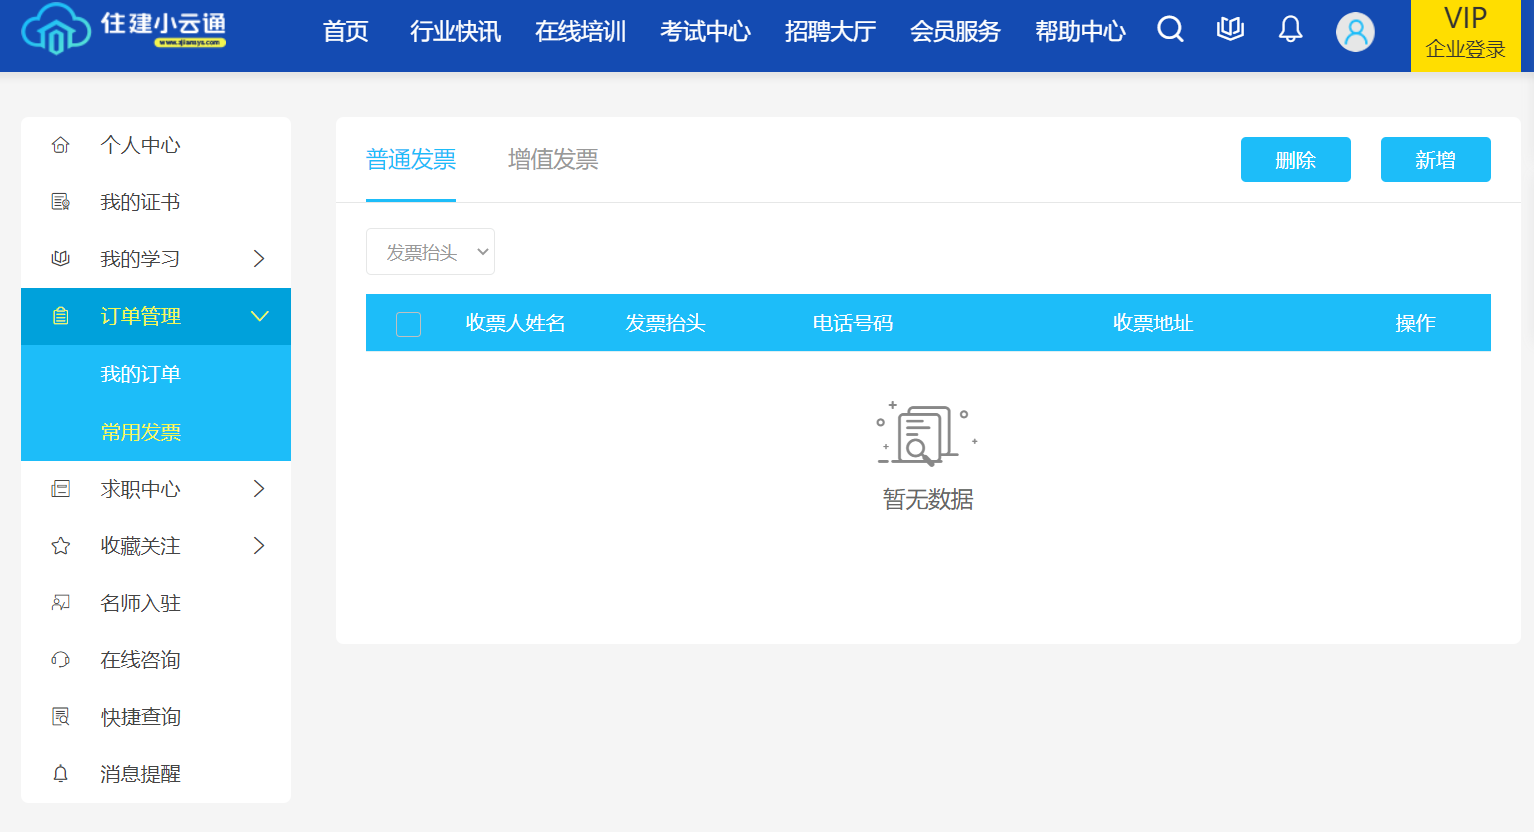The height and width of the screenshot is (832, 1534).
Task: Click the bell icon beside 消息提醒
Action: coord(61,774)
